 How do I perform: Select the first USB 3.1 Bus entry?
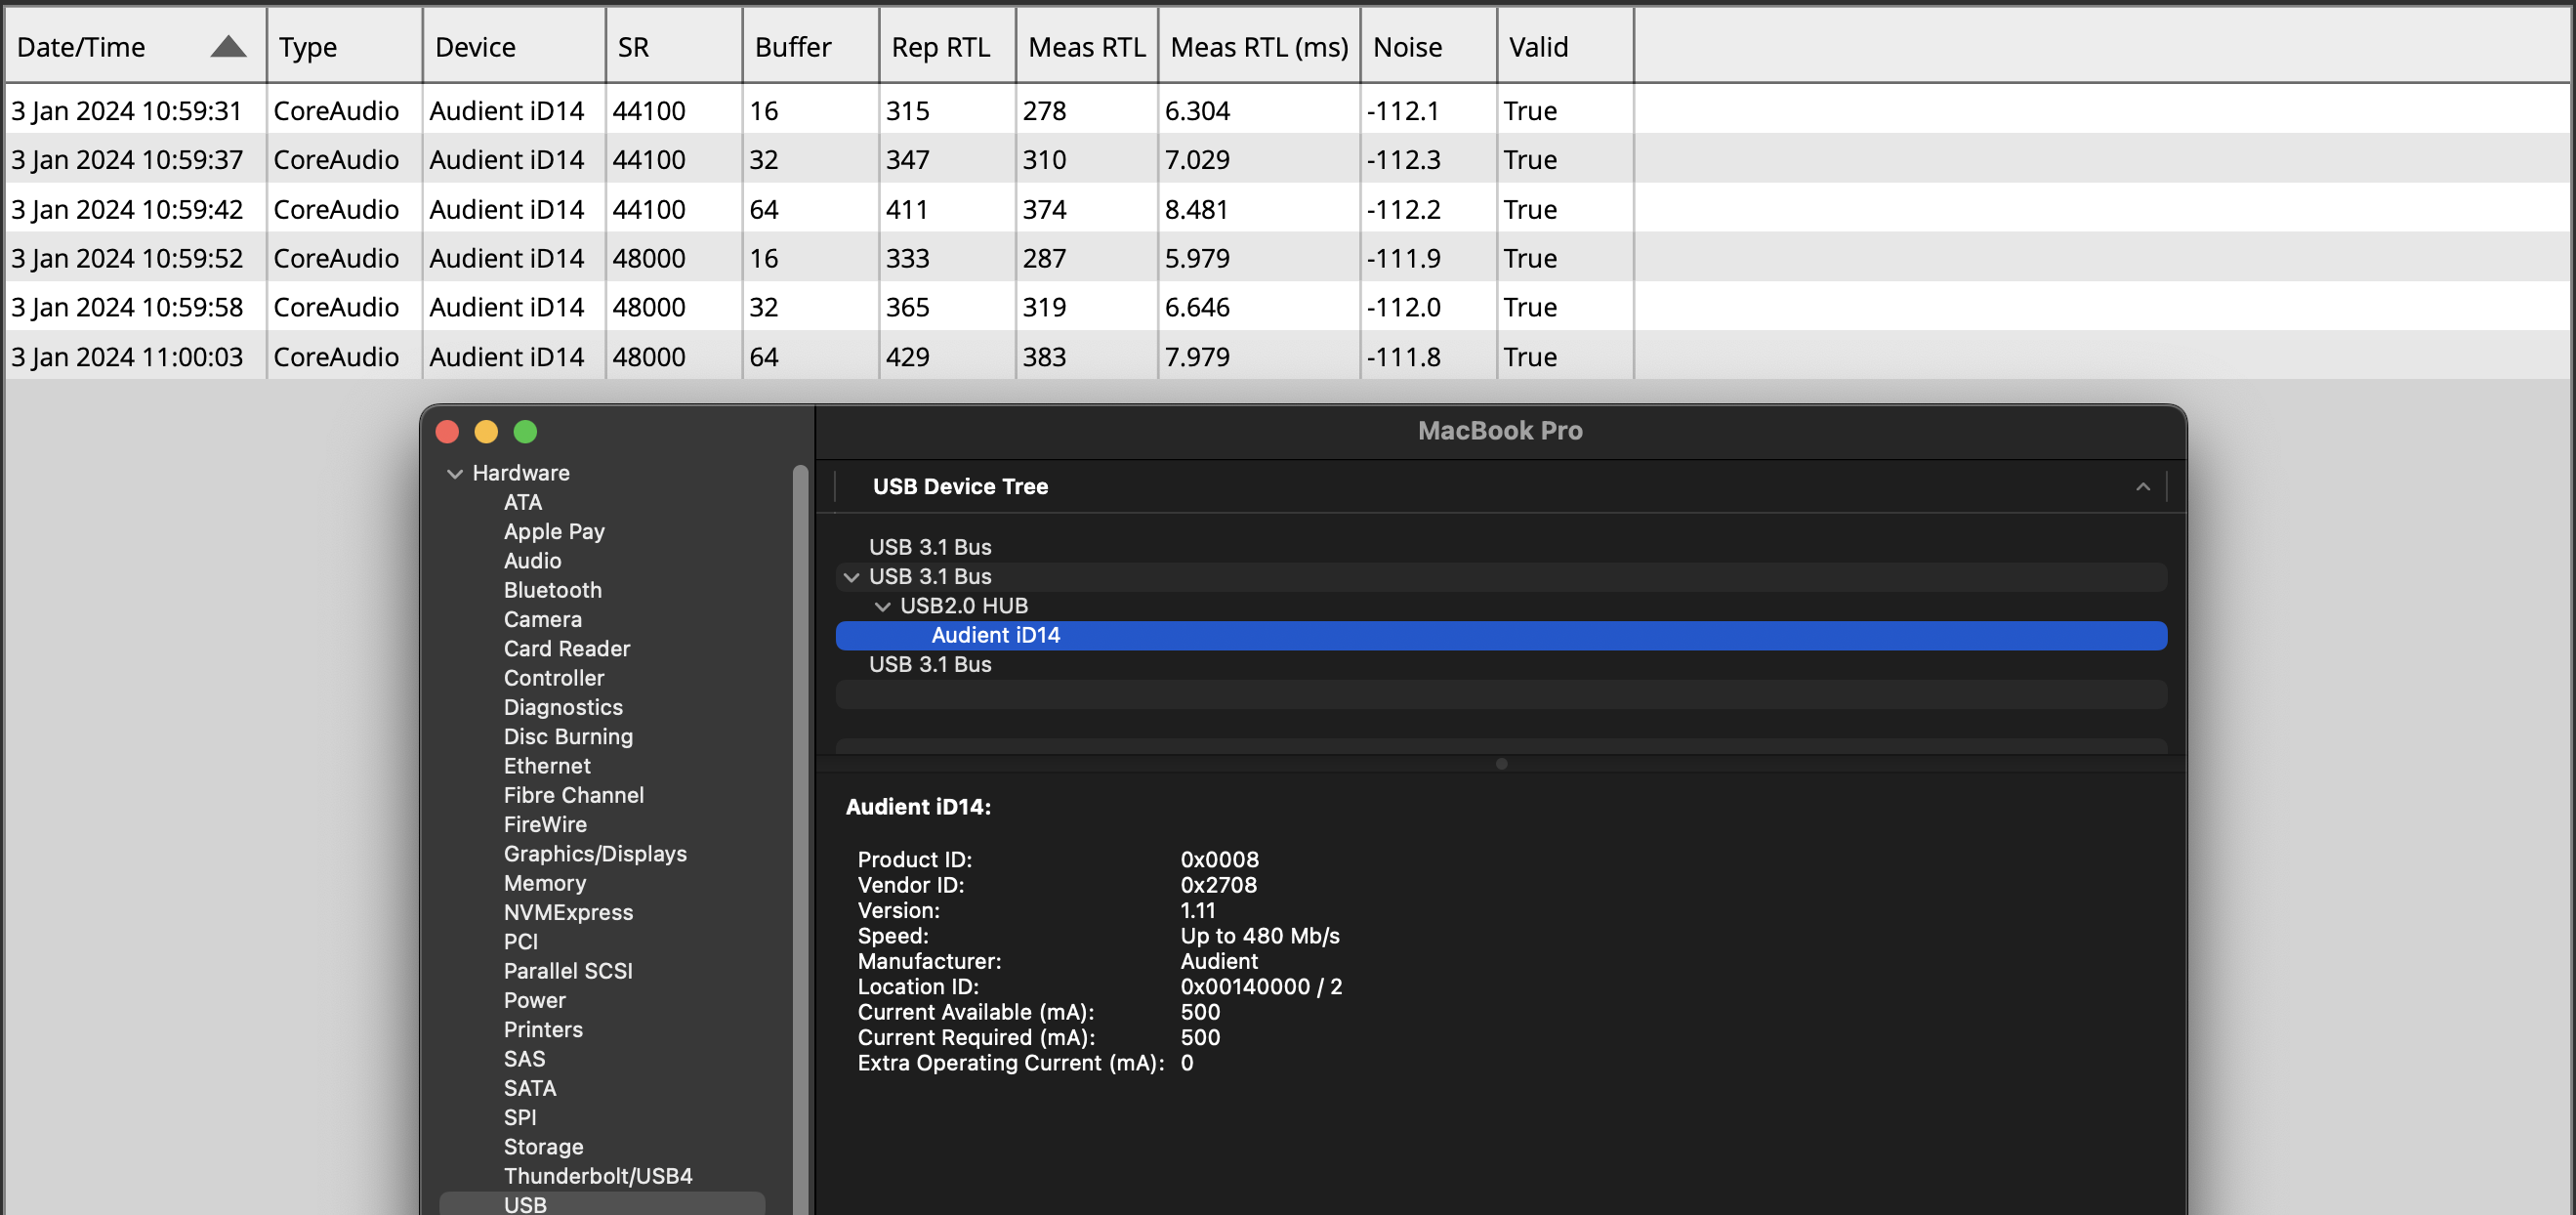coord(929,547)
